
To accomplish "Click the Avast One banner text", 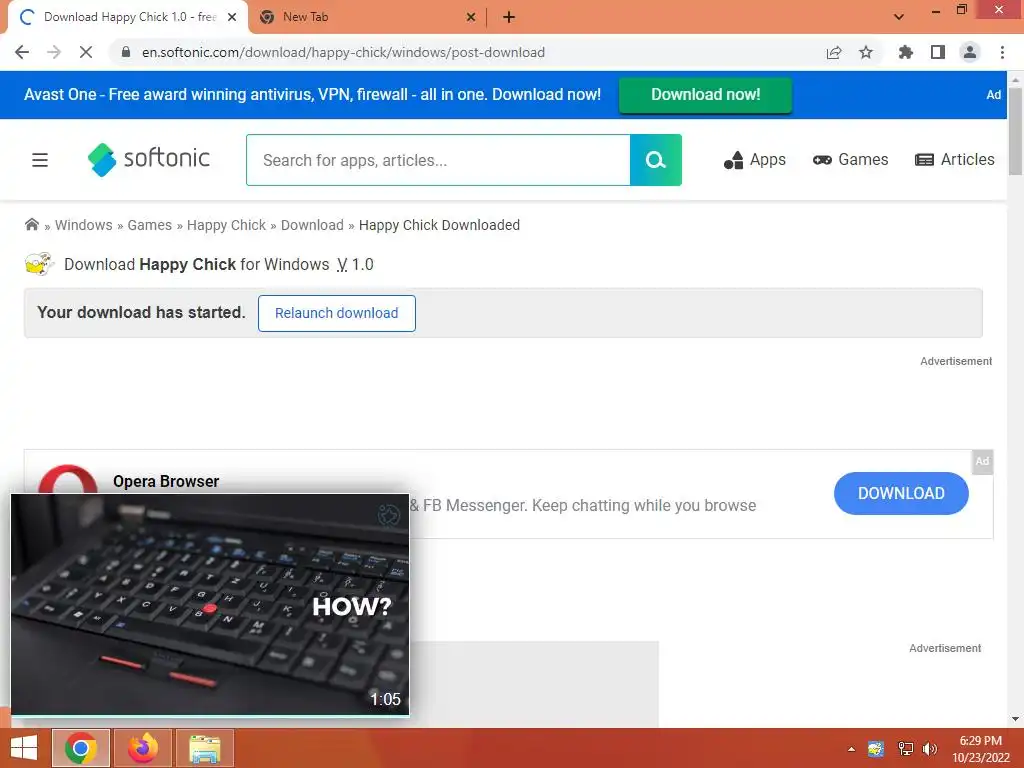I will 312,95.
